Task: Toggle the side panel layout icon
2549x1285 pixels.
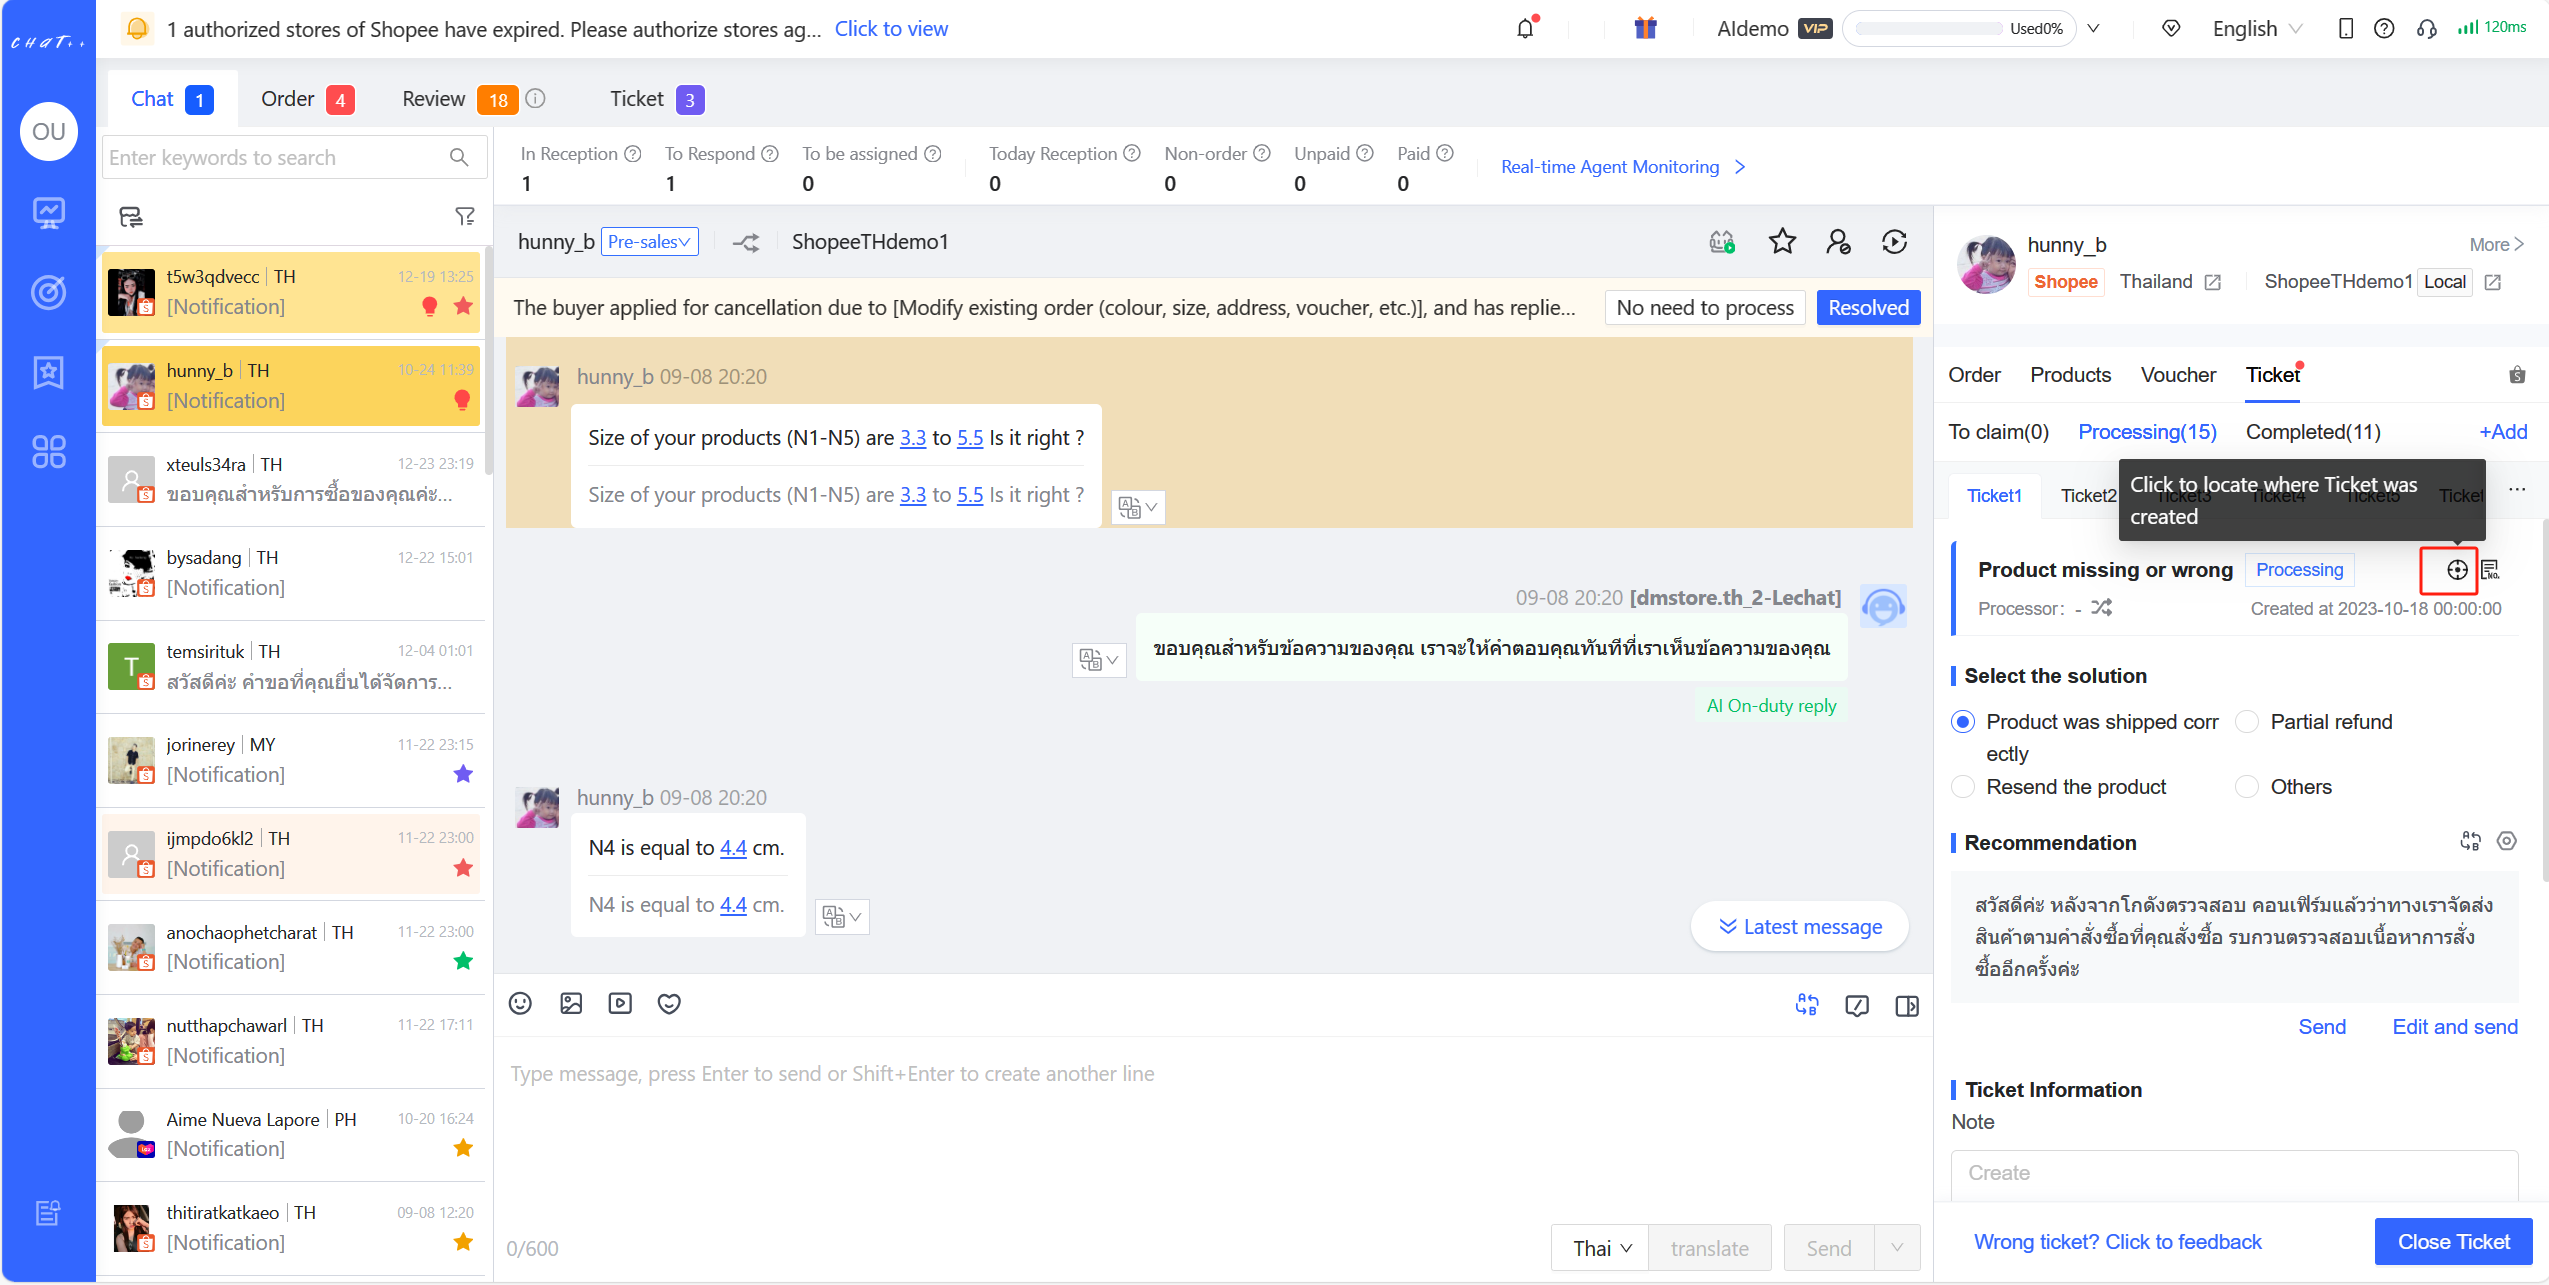Action: point(1907,1006)
